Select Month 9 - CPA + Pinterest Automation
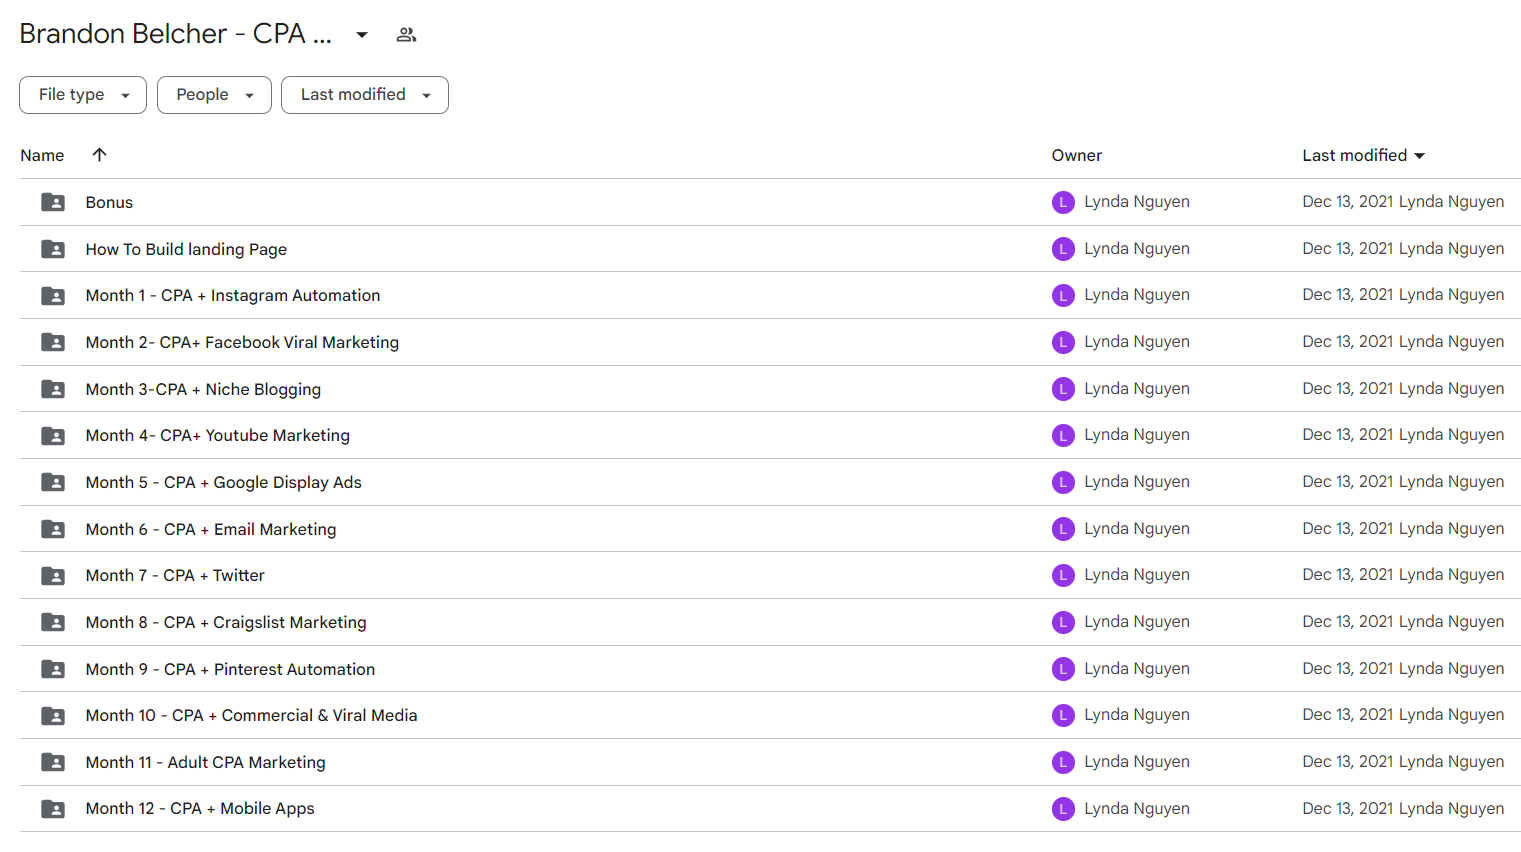This screenshot has height=852, width=1521. tap(230, 669)
